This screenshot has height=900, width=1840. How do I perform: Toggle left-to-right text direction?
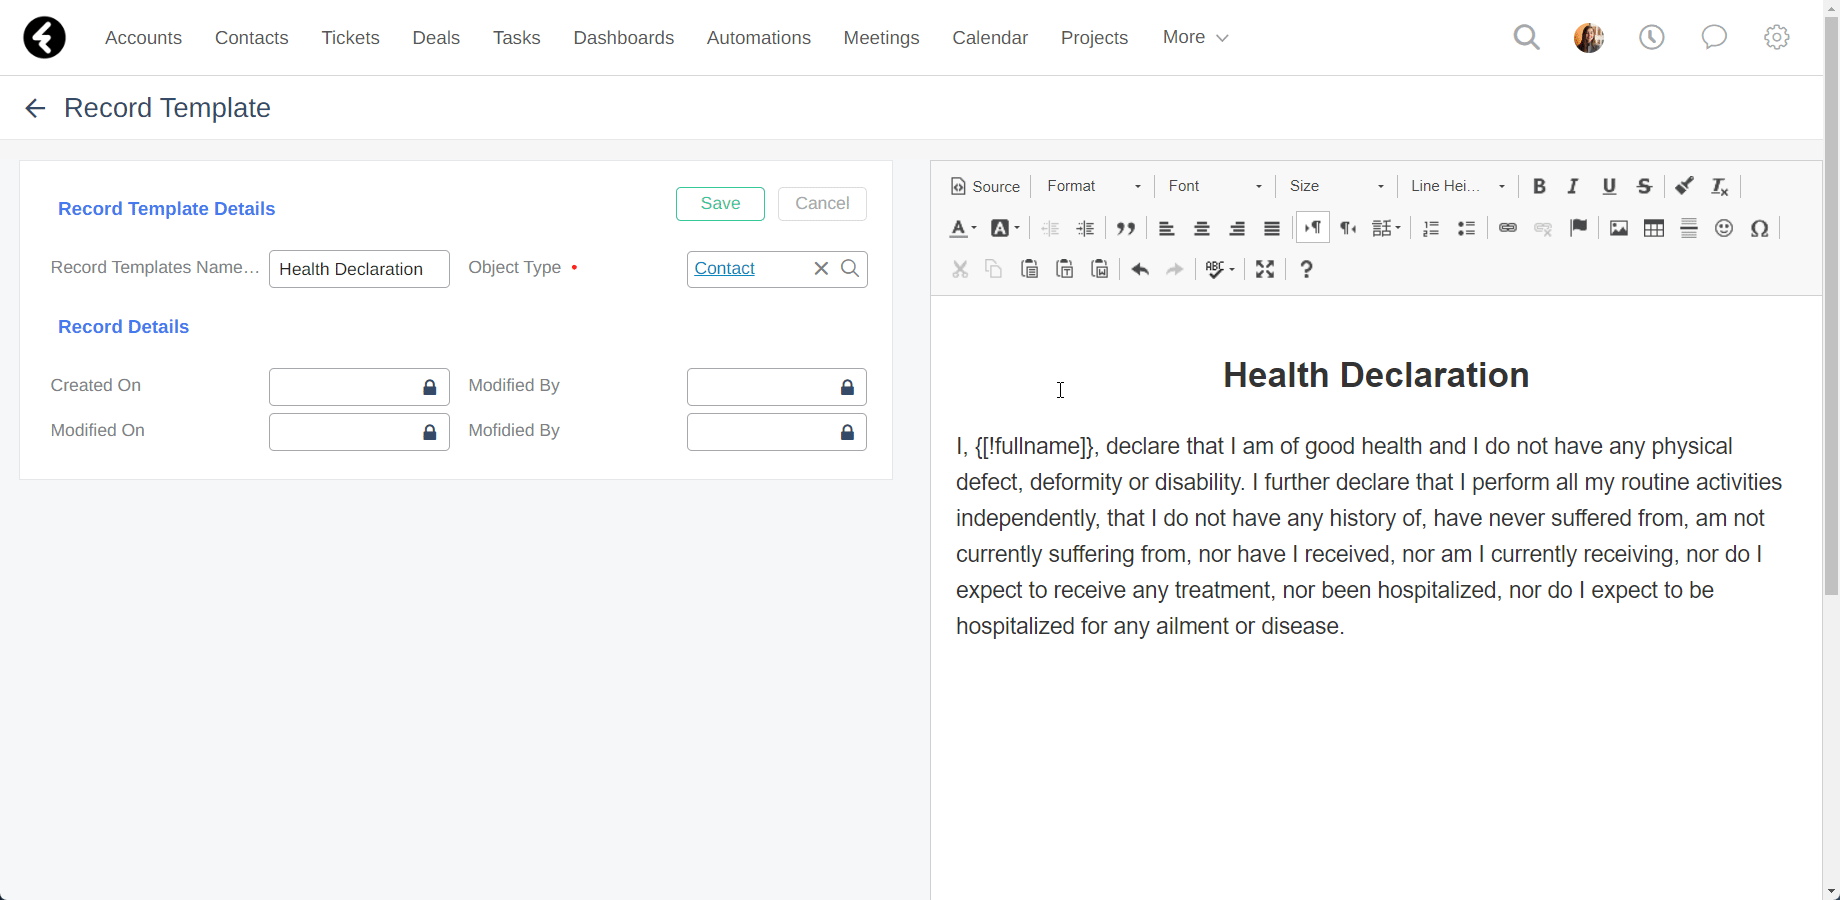1313,228
